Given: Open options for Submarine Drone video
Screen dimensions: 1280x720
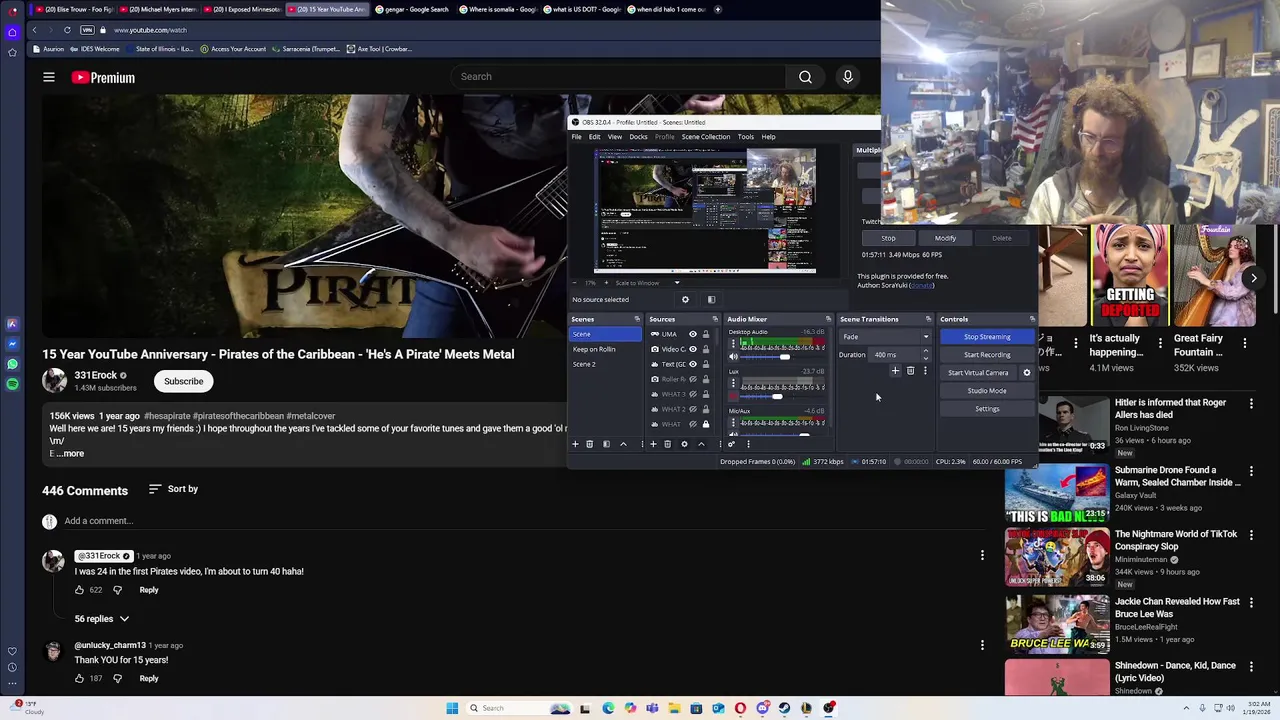Looking at the screenshot, I should 1251,472.
